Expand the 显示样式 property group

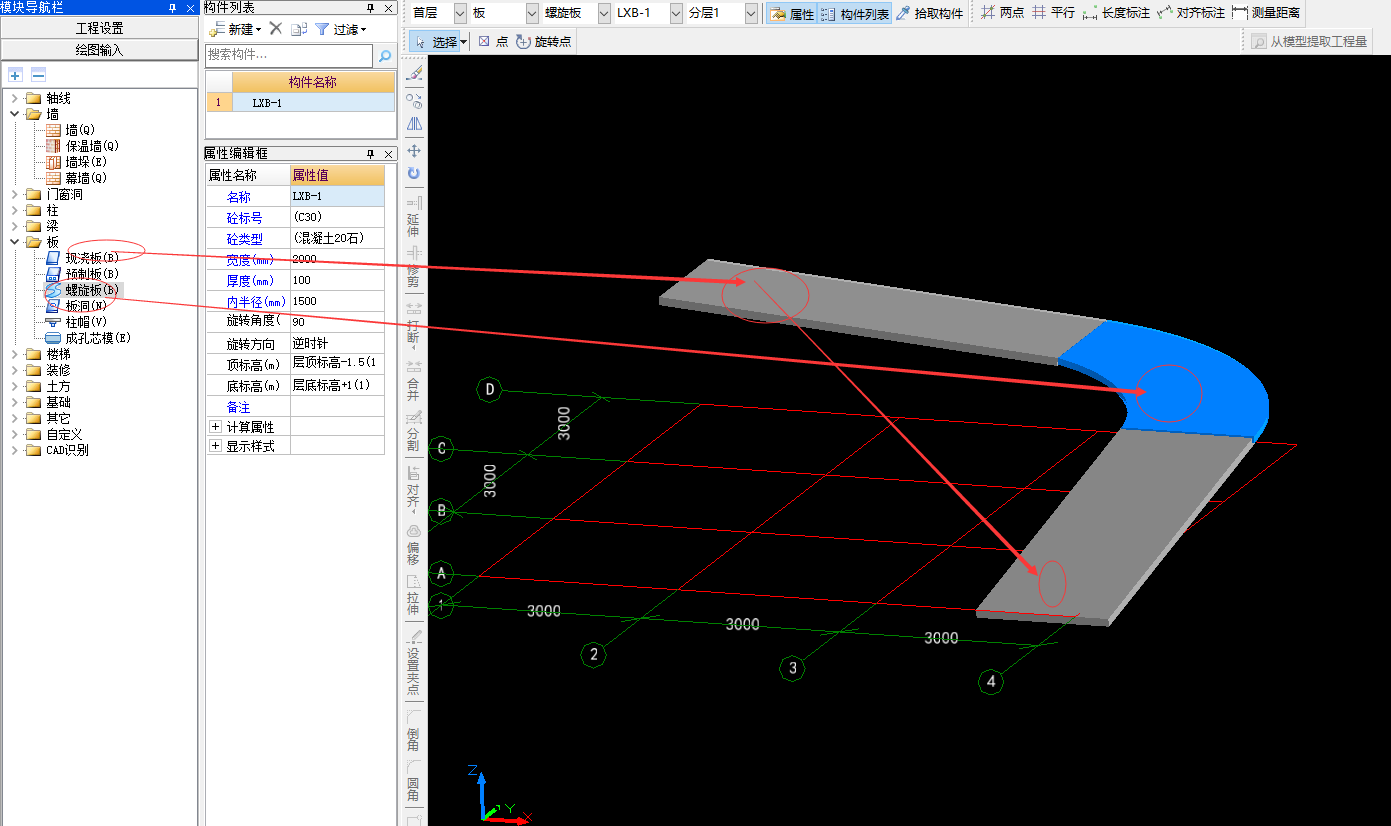tap(215, 446)
